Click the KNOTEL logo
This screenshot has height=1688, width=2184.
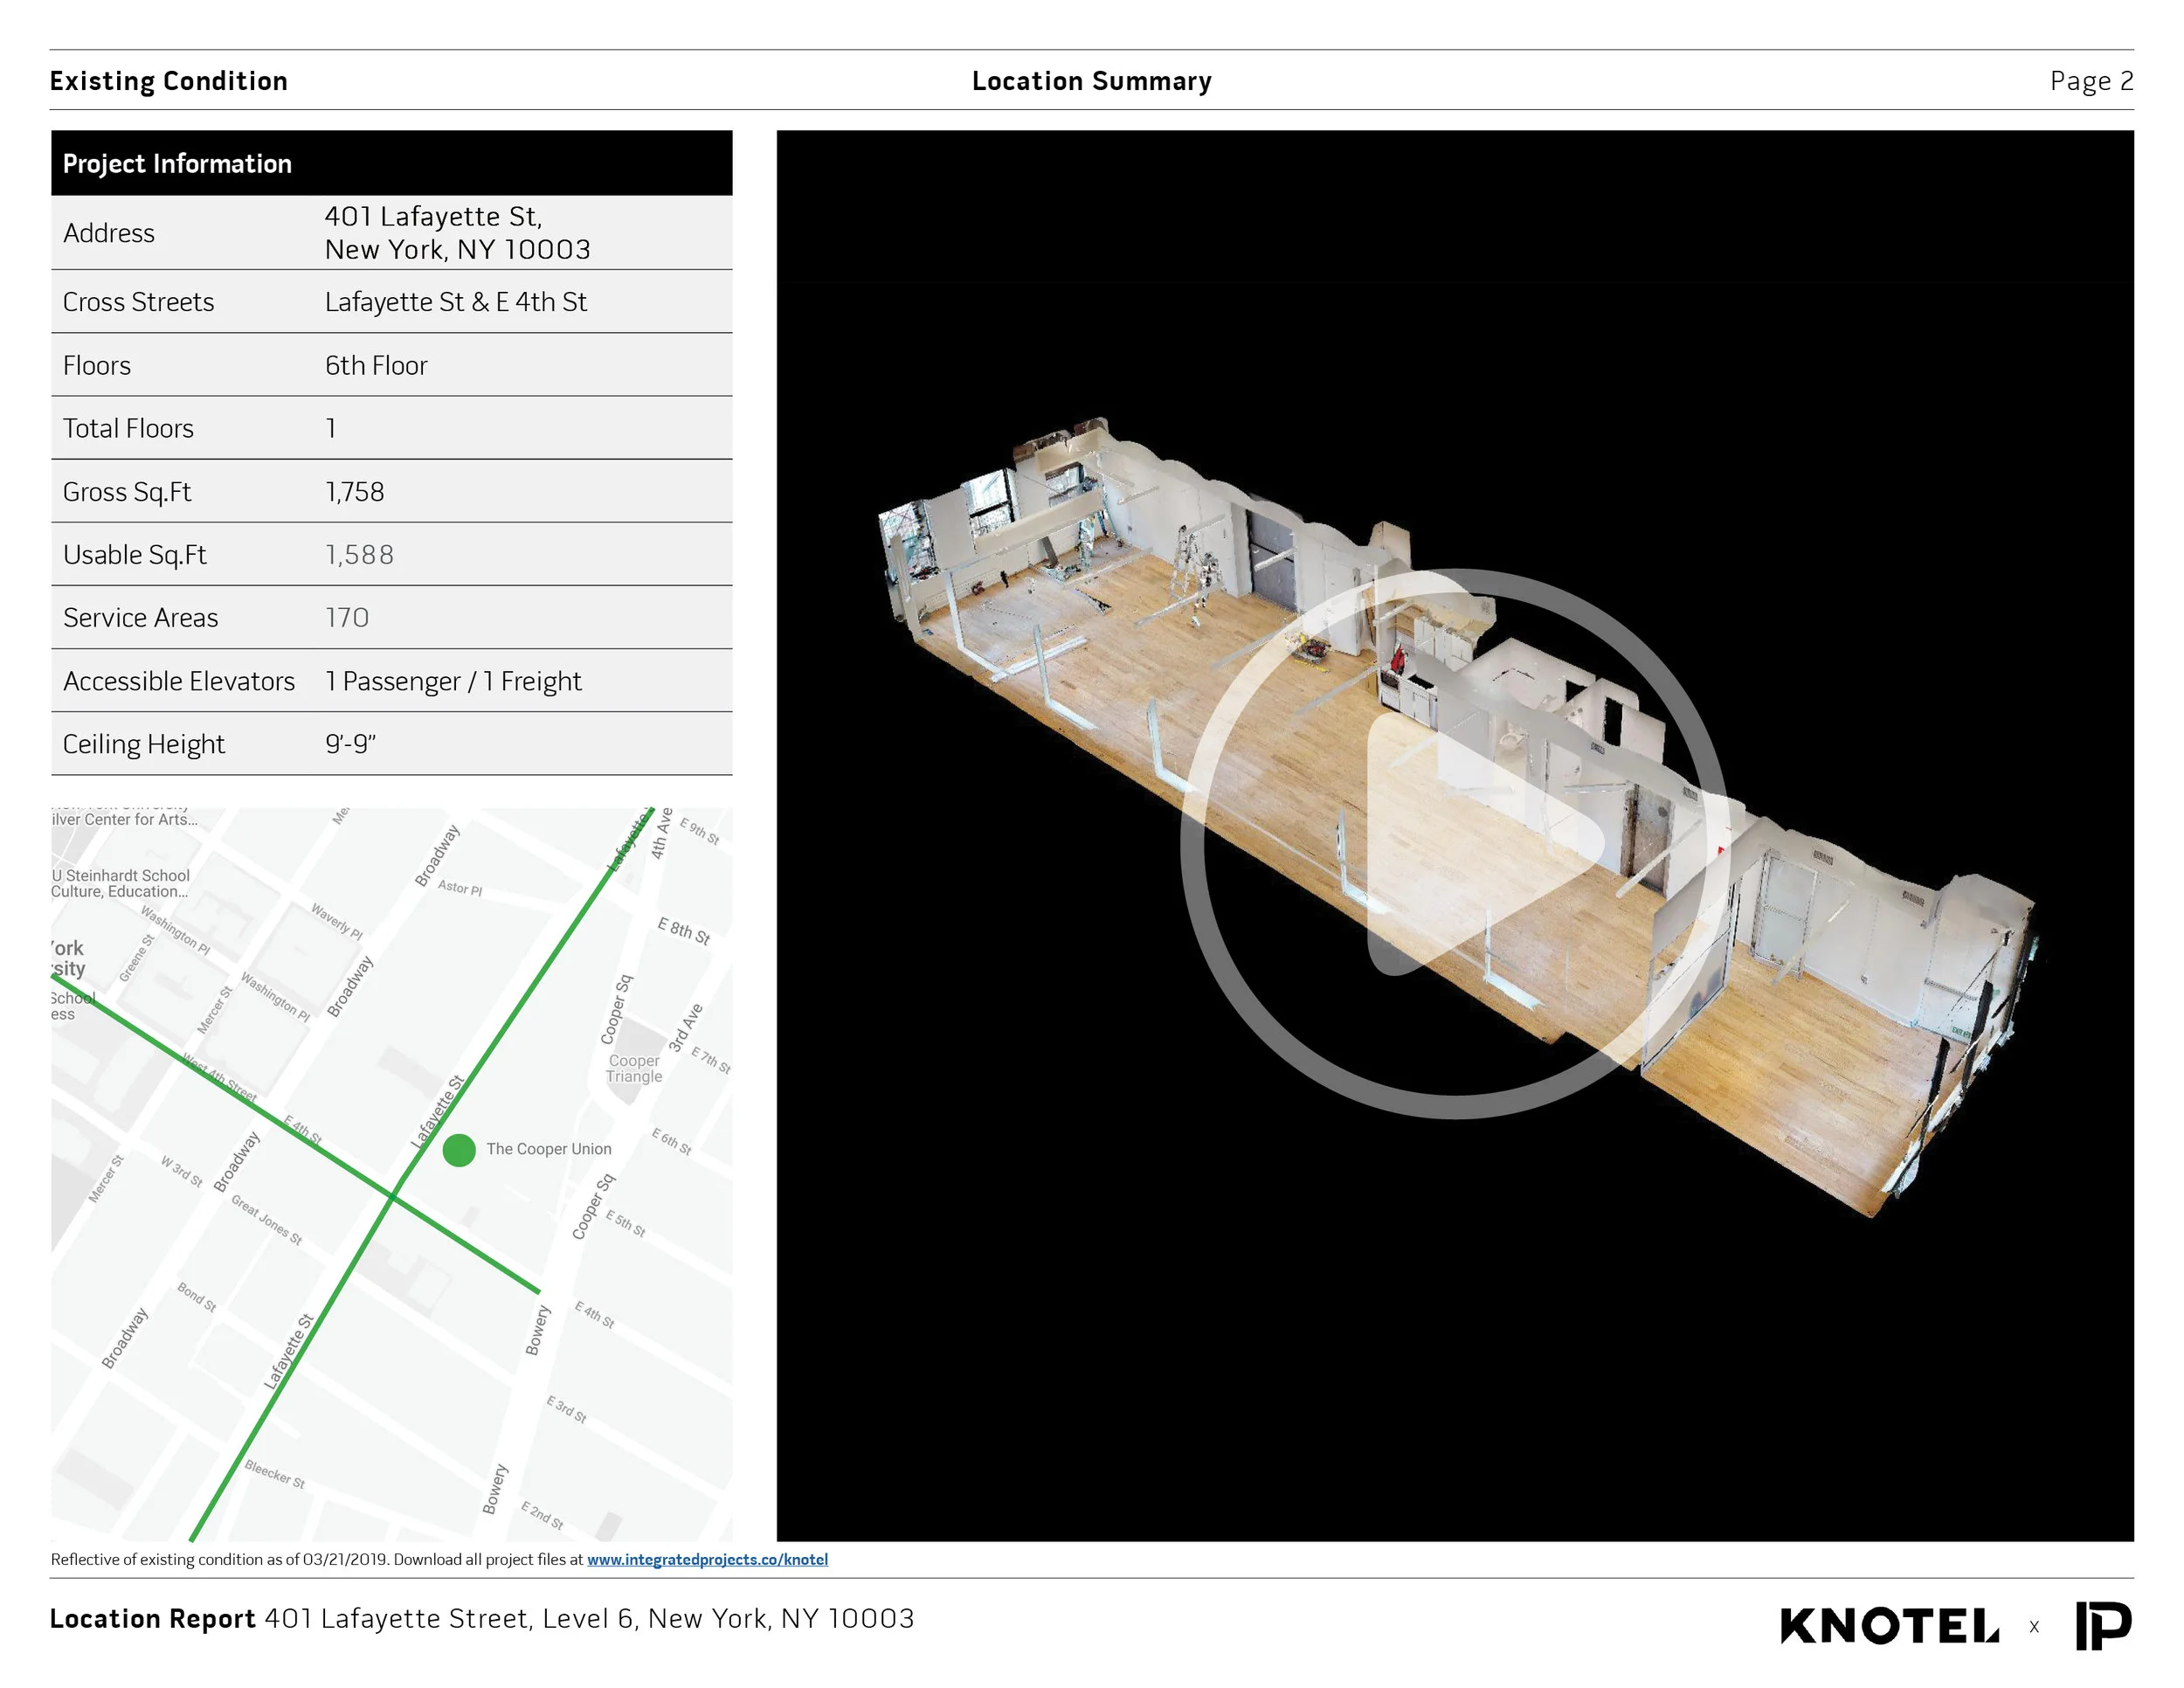pos(1889,1626)
